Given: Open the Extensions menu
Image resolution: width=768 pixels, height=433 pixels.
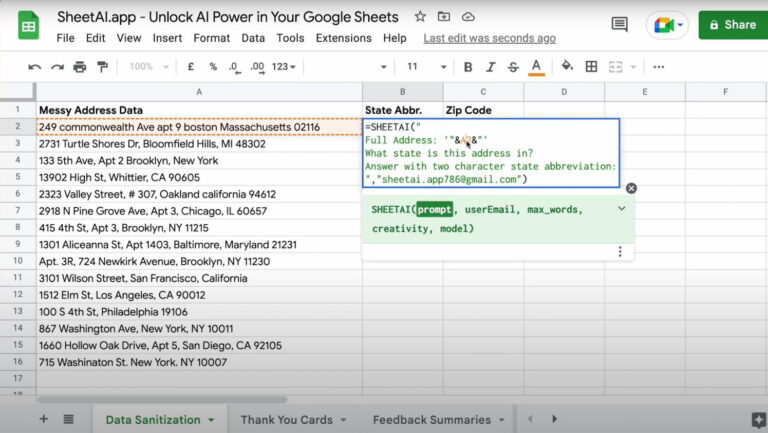Looking at the screenshot, I should [343, 38].
